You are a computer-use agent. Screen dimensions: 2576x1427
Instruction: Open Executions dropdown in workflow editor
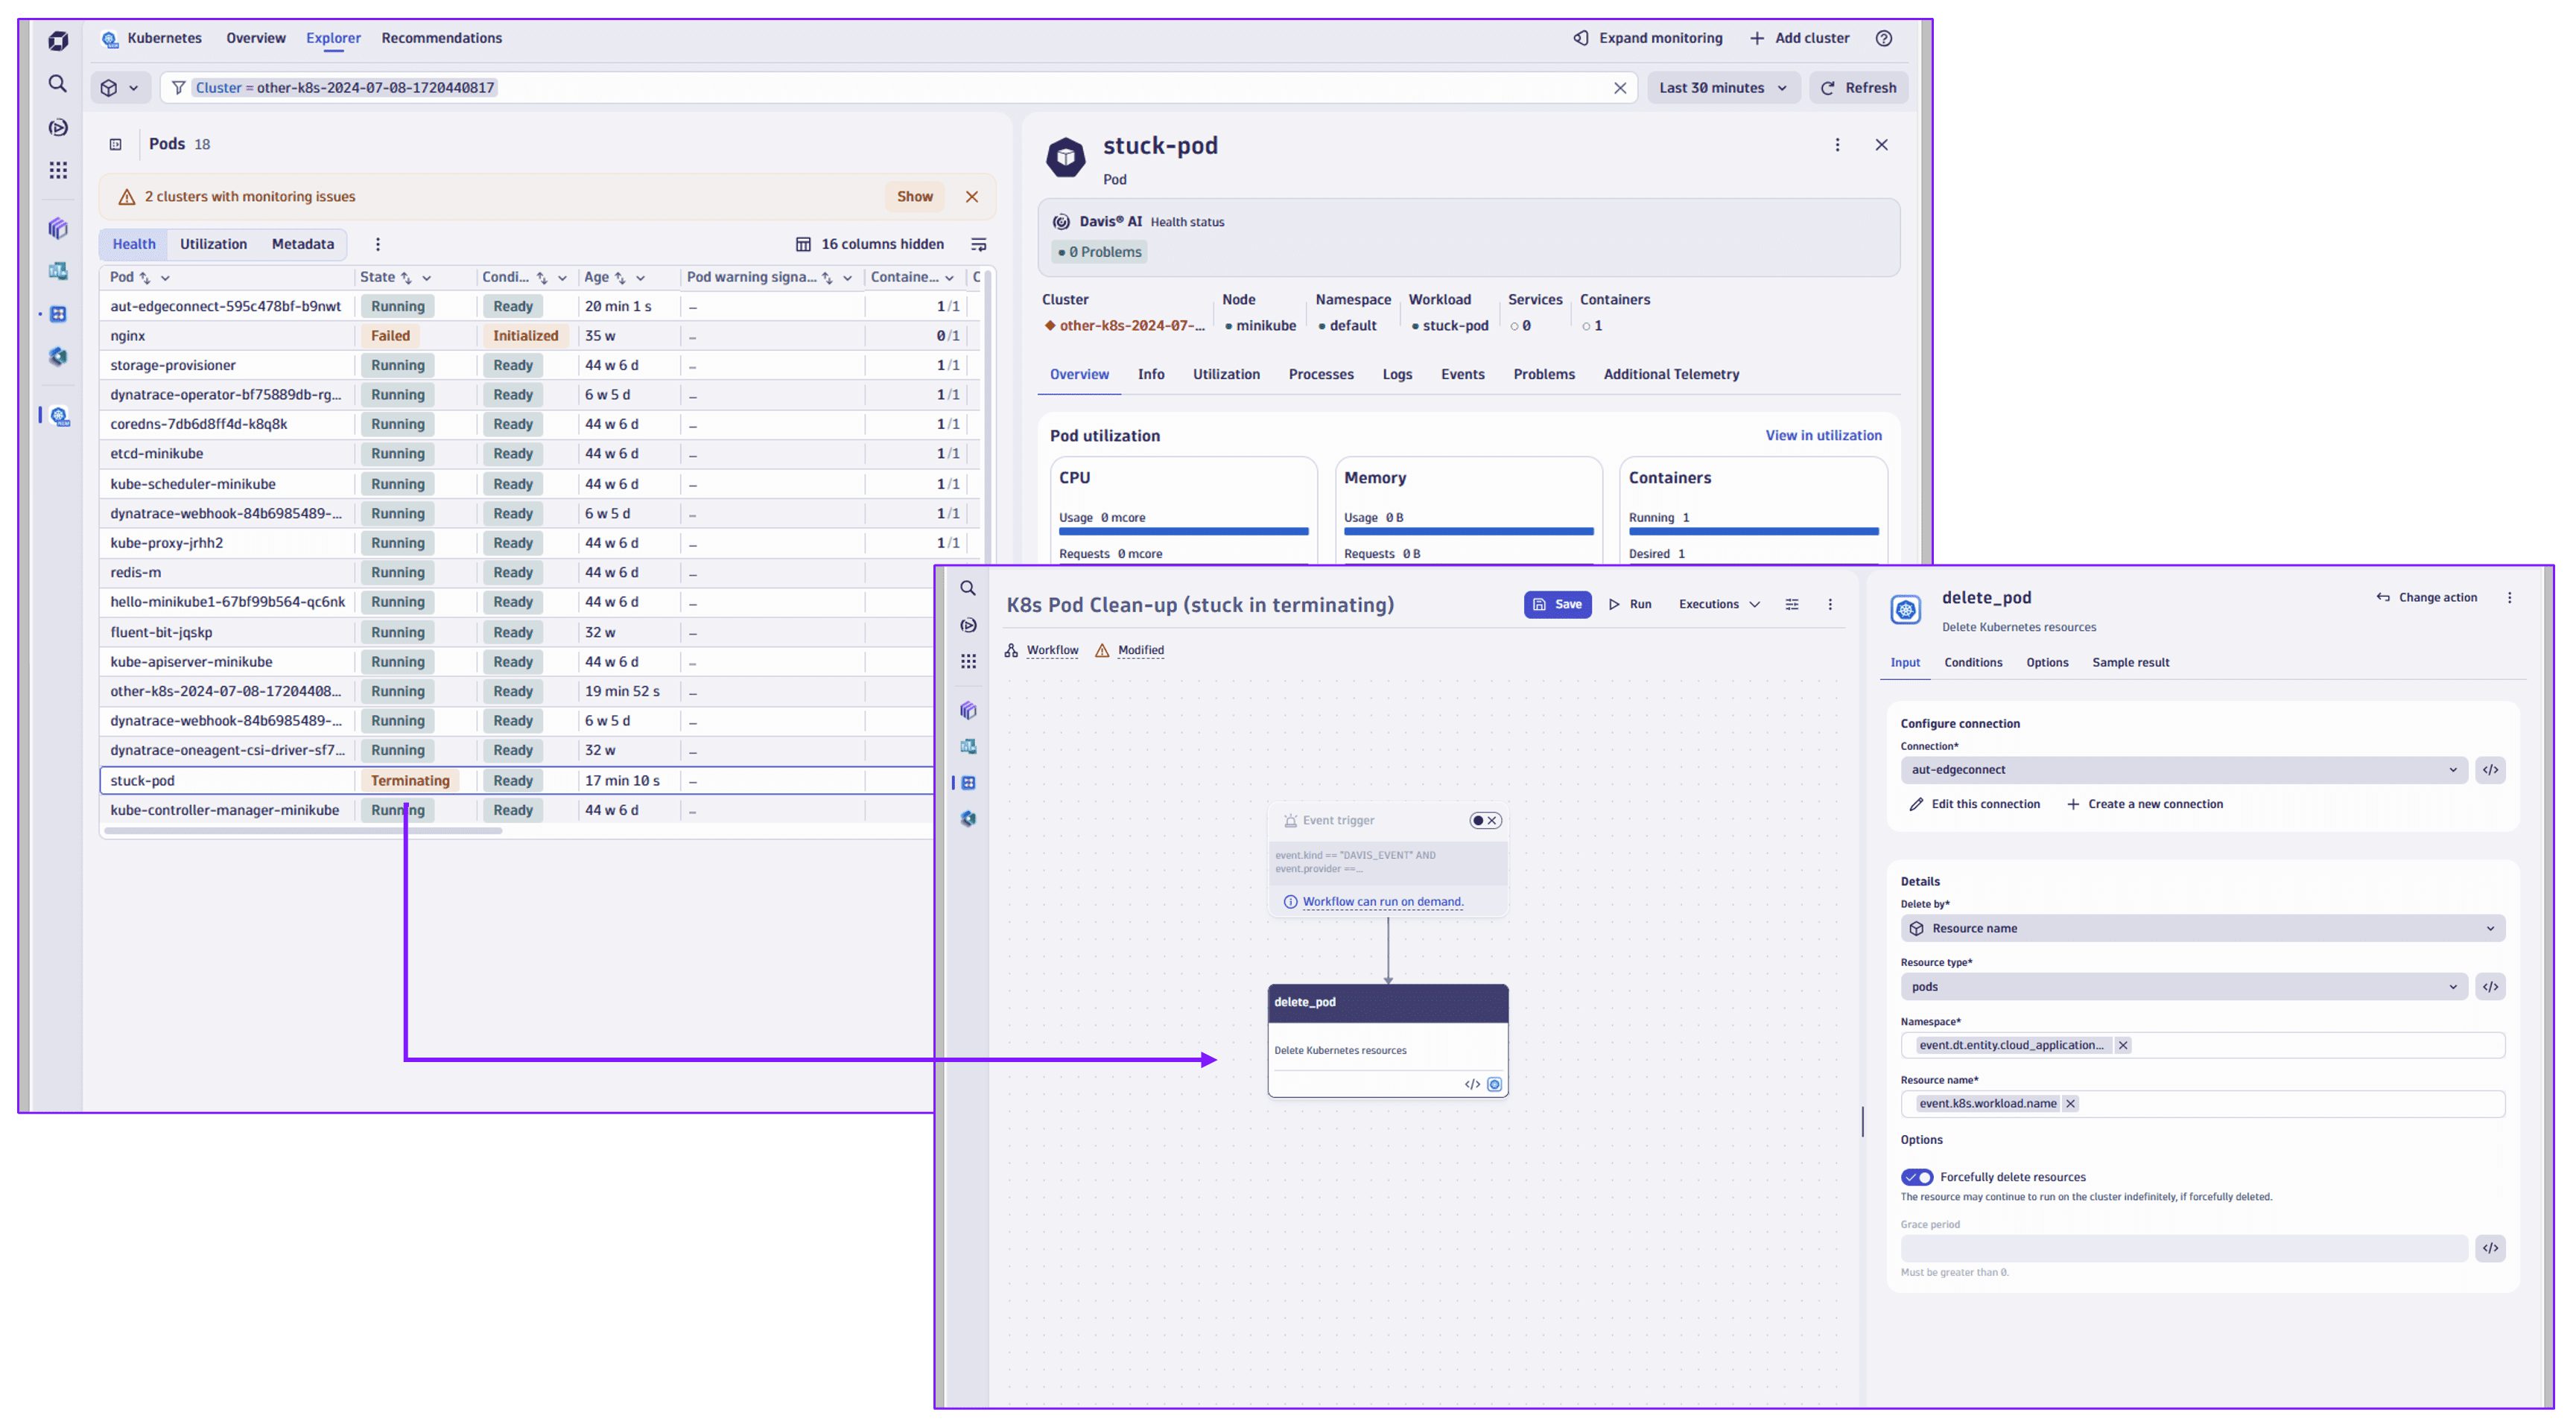pos(1719,605)
